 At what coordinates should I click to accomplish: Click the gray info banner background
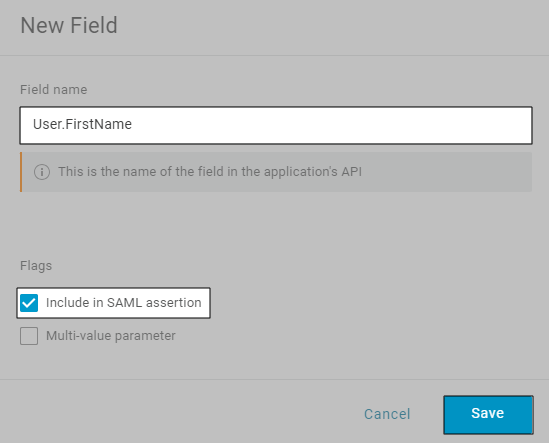(x=445, y=172)
